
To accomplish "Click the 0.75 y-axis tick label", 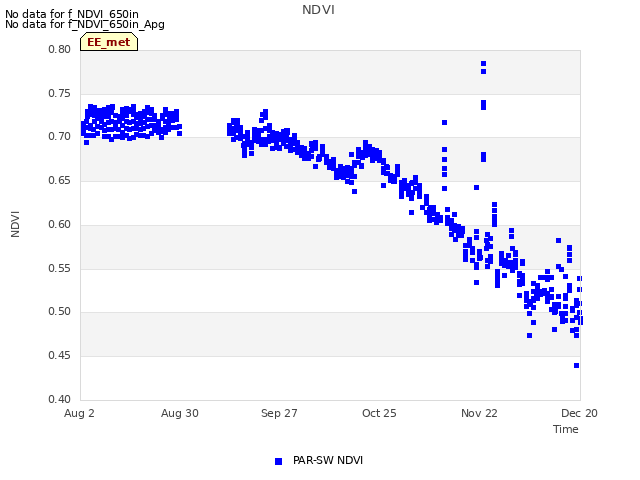I will tap(60, 93).
